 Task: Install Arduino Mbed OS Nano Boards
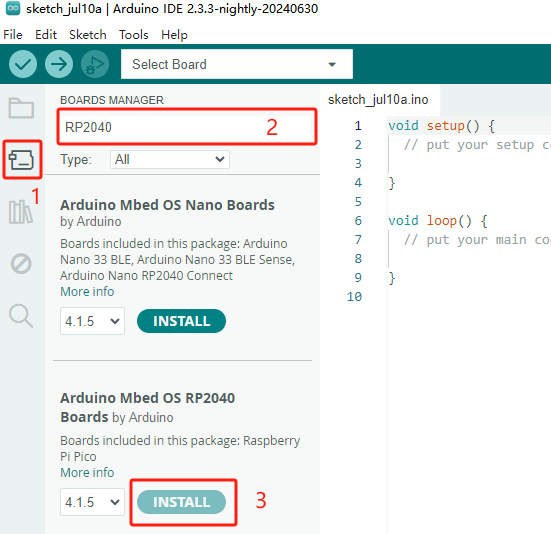click(x=181, y=321)
